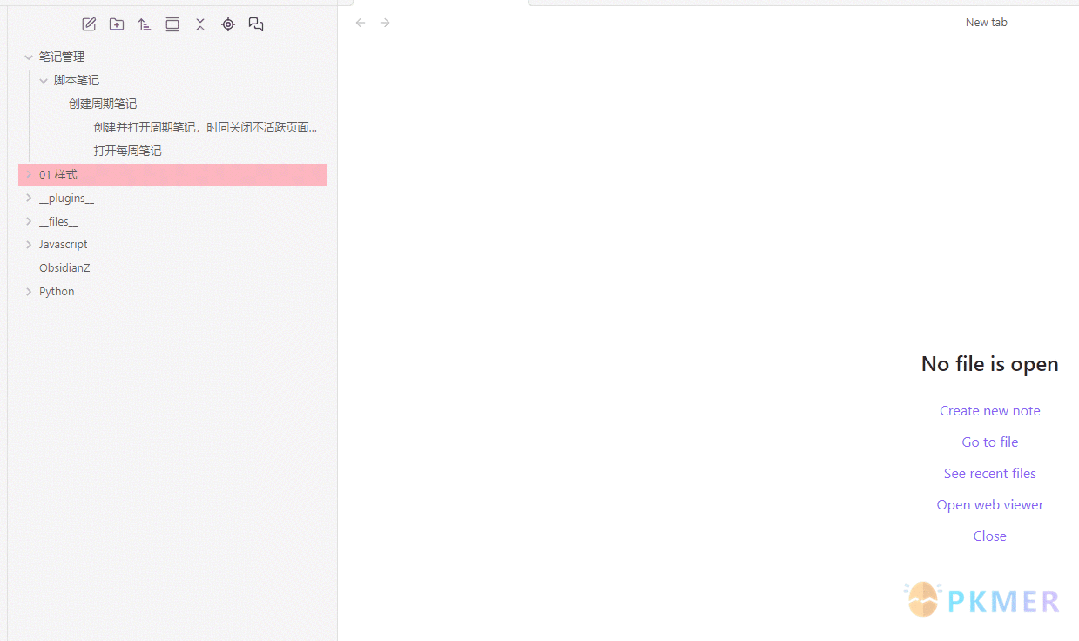Open the 创建周期笔记 item
The width and height of the screenshot is (1079, 641).
point(103,104)
